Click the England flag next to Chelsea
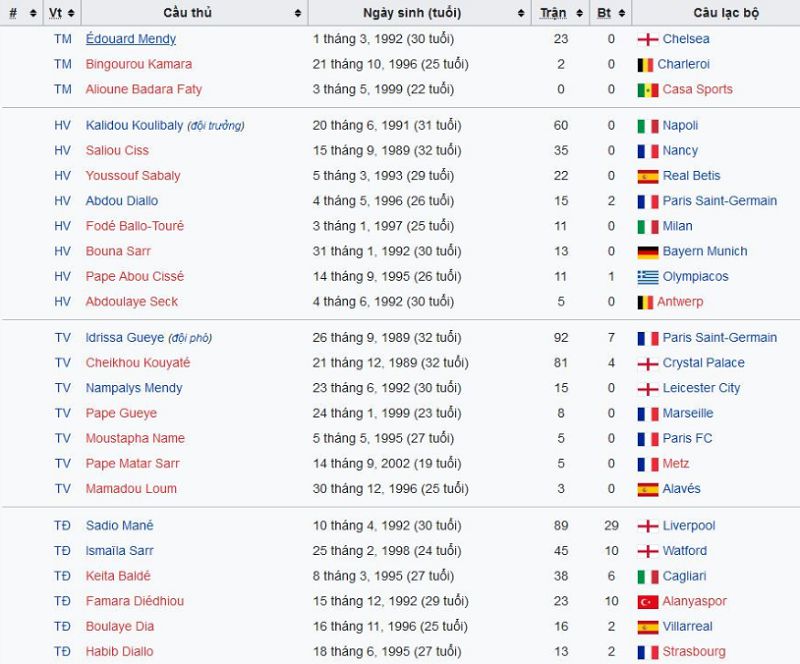This screenshot has width=800, height=664. point(647,39)
